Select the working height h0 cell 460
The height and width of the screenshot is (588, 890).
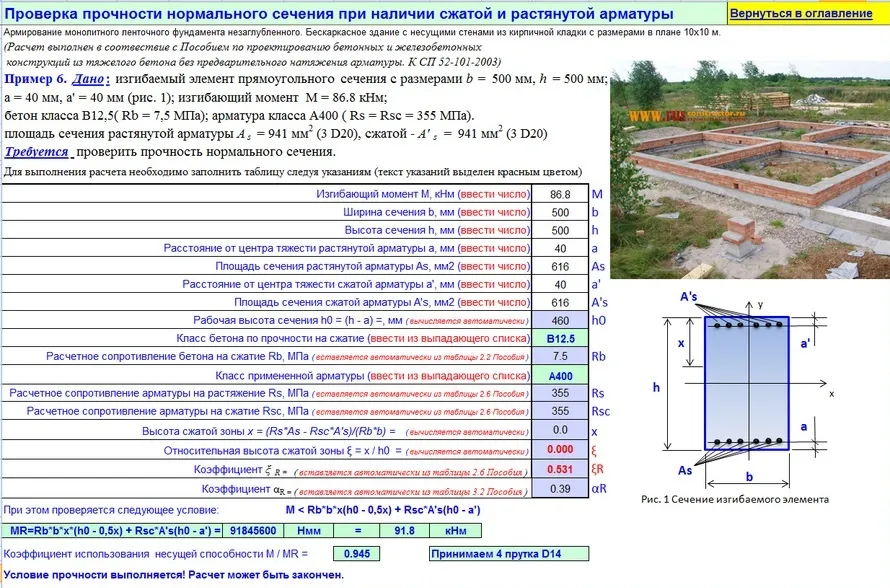tap(560, 320)
